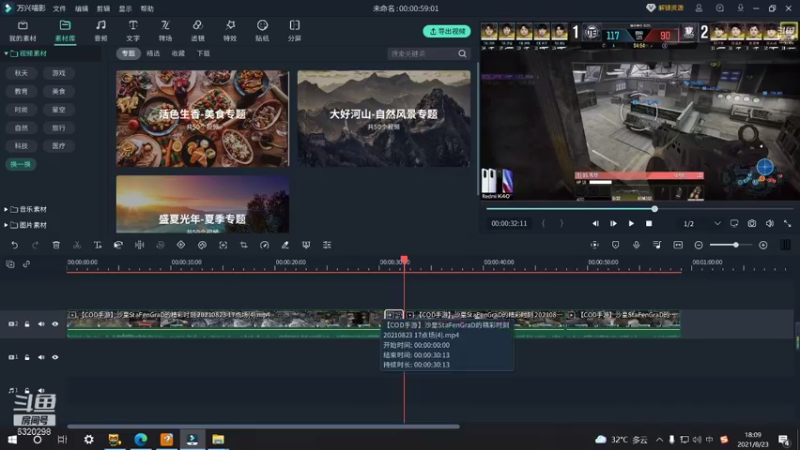Image resolution: width=800 pixels, height=450 pixels.
Task: Mute audio track 1 speaker
Action: (x=41, y=390)
